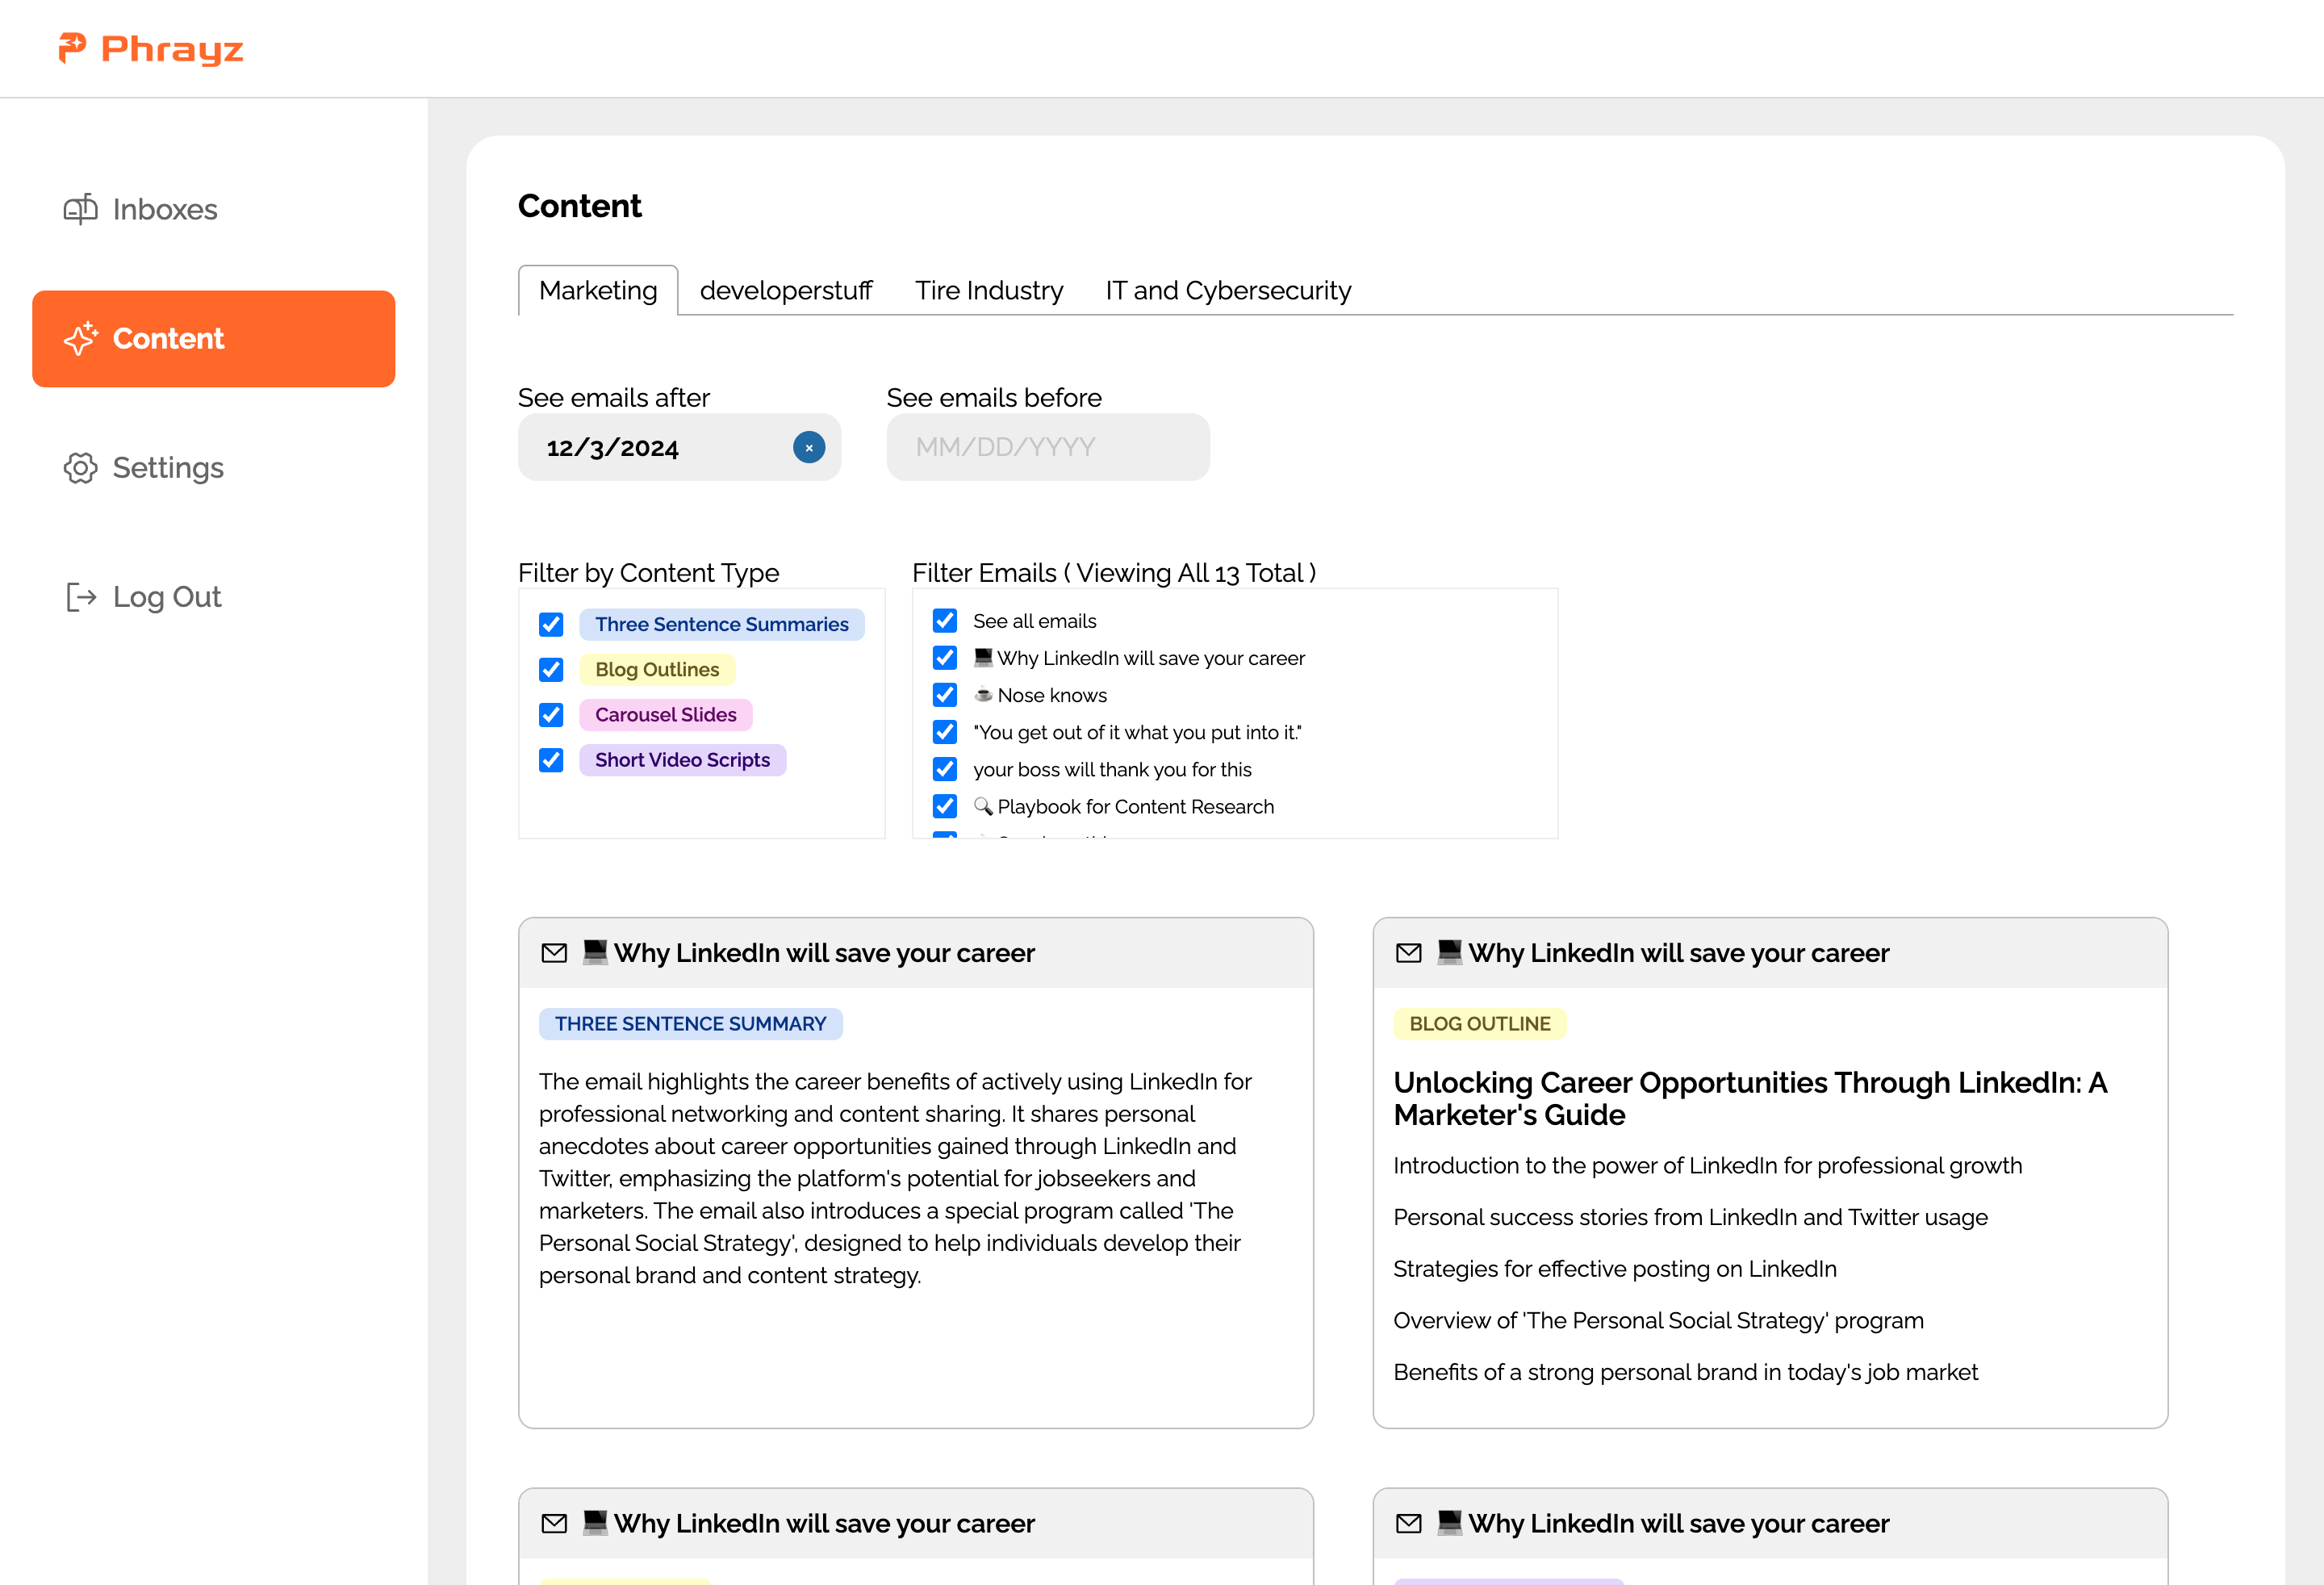2324x1585 pixels.
Task: Click the laptop emoji in the Blog Outline card title
Action: tap(1449, 952)
